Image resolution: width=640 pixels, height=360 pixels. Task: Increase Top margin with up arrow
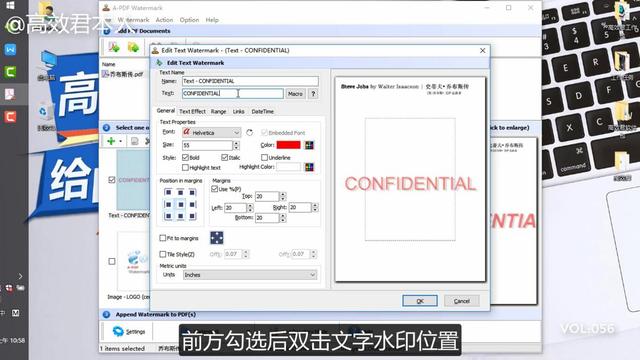[283, 194]
